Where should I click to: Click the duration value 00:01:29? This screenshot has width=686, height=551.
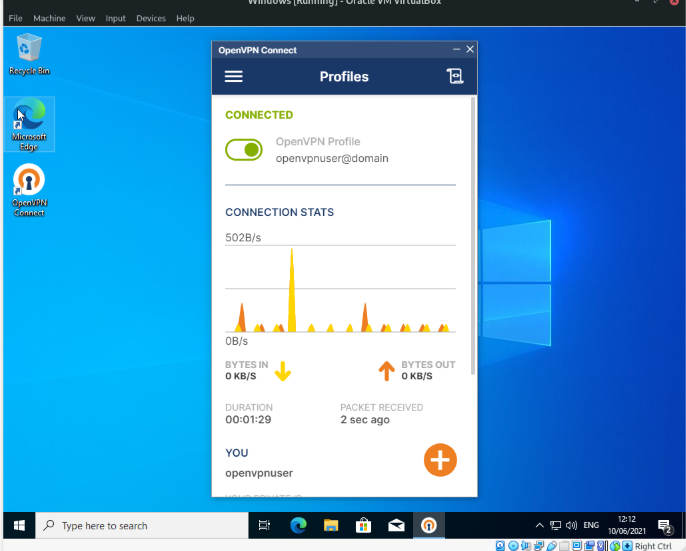(x=248, y=420)
